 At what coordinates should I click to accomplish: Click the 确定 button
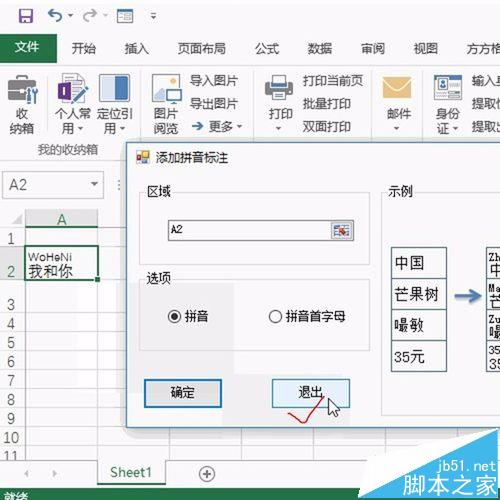tap(183, 393)
